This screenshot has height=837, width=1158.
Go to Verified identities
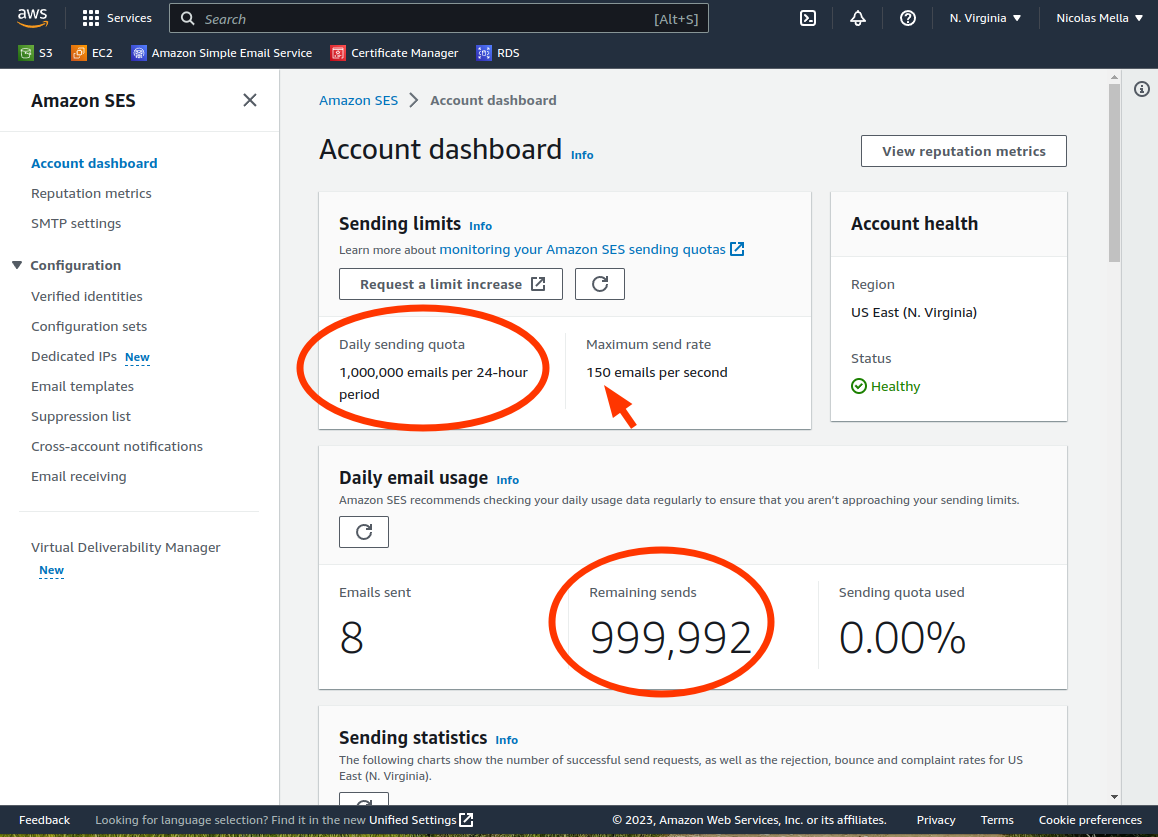[87, 296]
